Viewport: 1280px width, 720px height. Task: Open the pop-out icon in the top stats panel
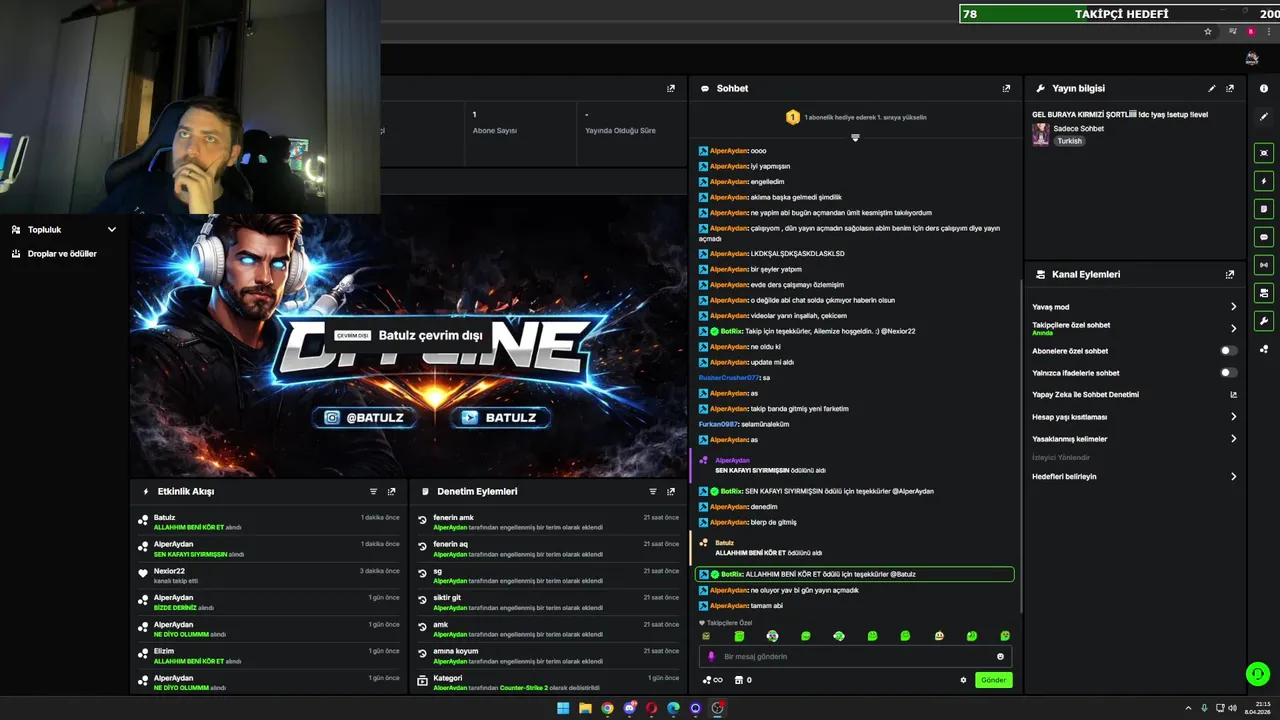point(671,88)
